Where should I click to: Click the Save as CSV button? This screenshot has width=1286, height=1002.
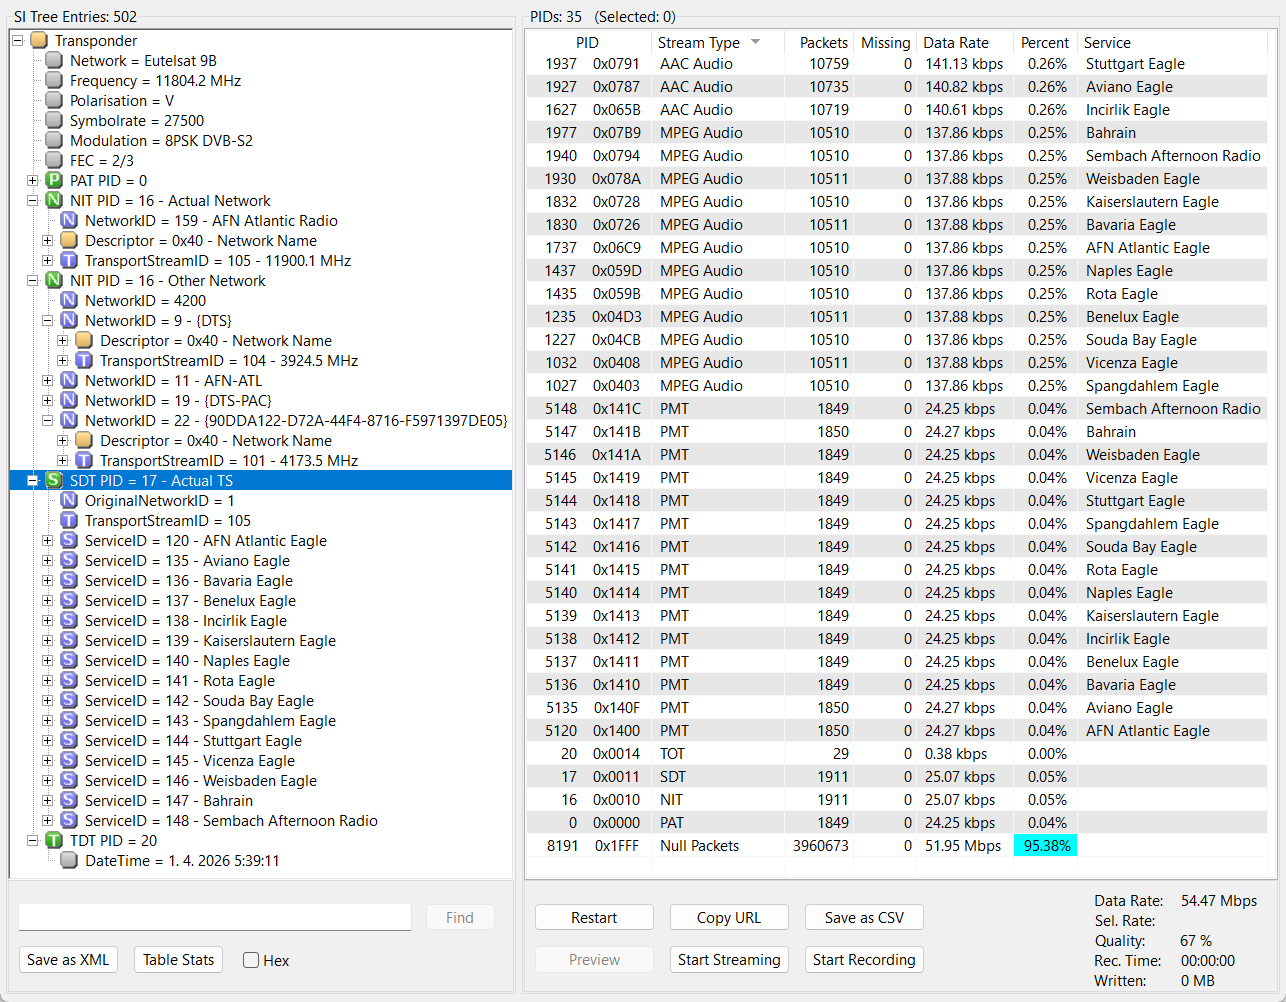[864, 918]
